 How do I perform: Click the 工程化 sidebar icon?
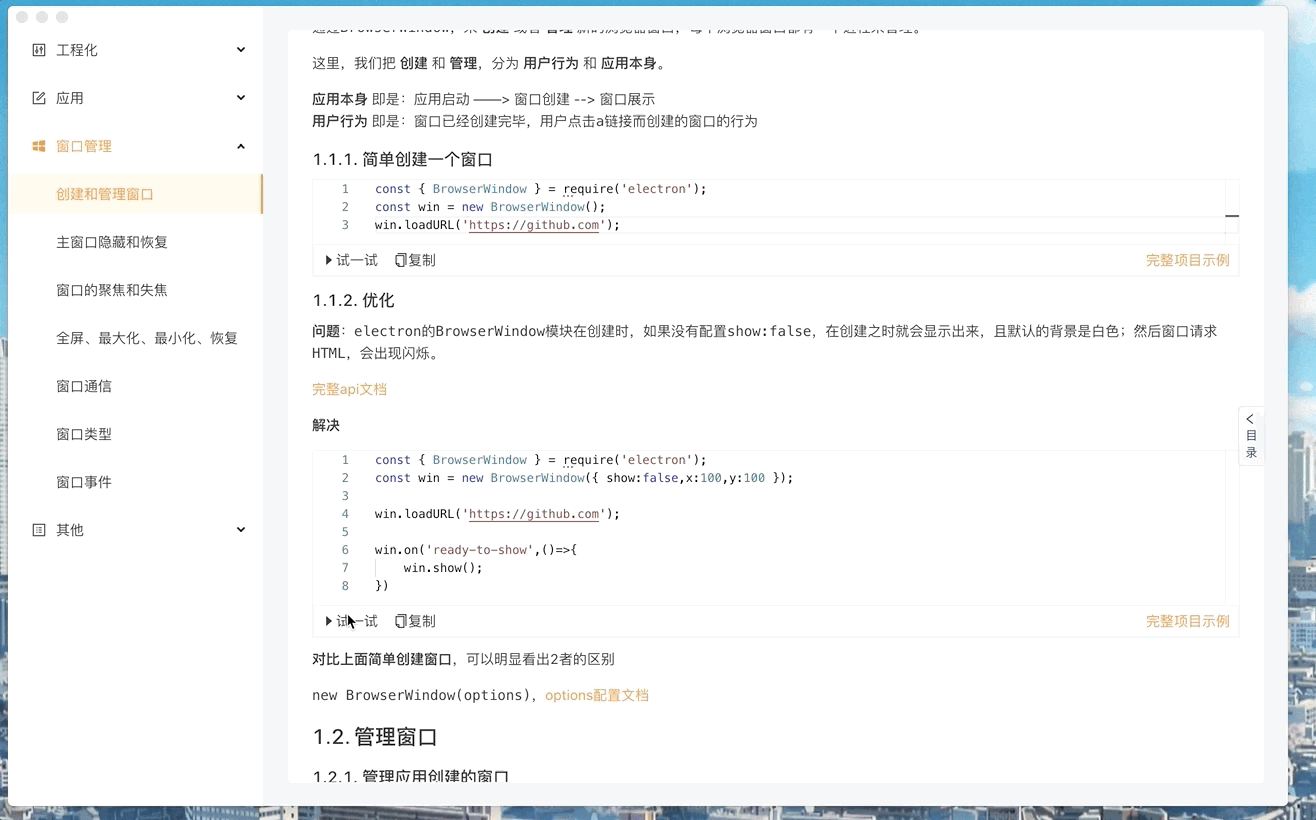coord(39,50)
